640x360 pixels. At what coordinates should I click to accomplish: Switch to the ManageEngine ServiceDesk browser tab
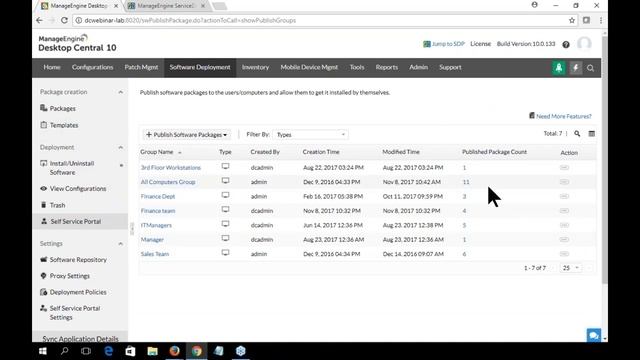coord(166,6)
